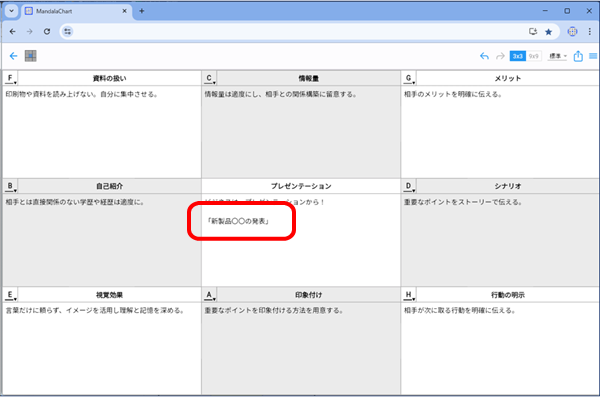Redo with the gray forward arrow

[x=500, y=56]
